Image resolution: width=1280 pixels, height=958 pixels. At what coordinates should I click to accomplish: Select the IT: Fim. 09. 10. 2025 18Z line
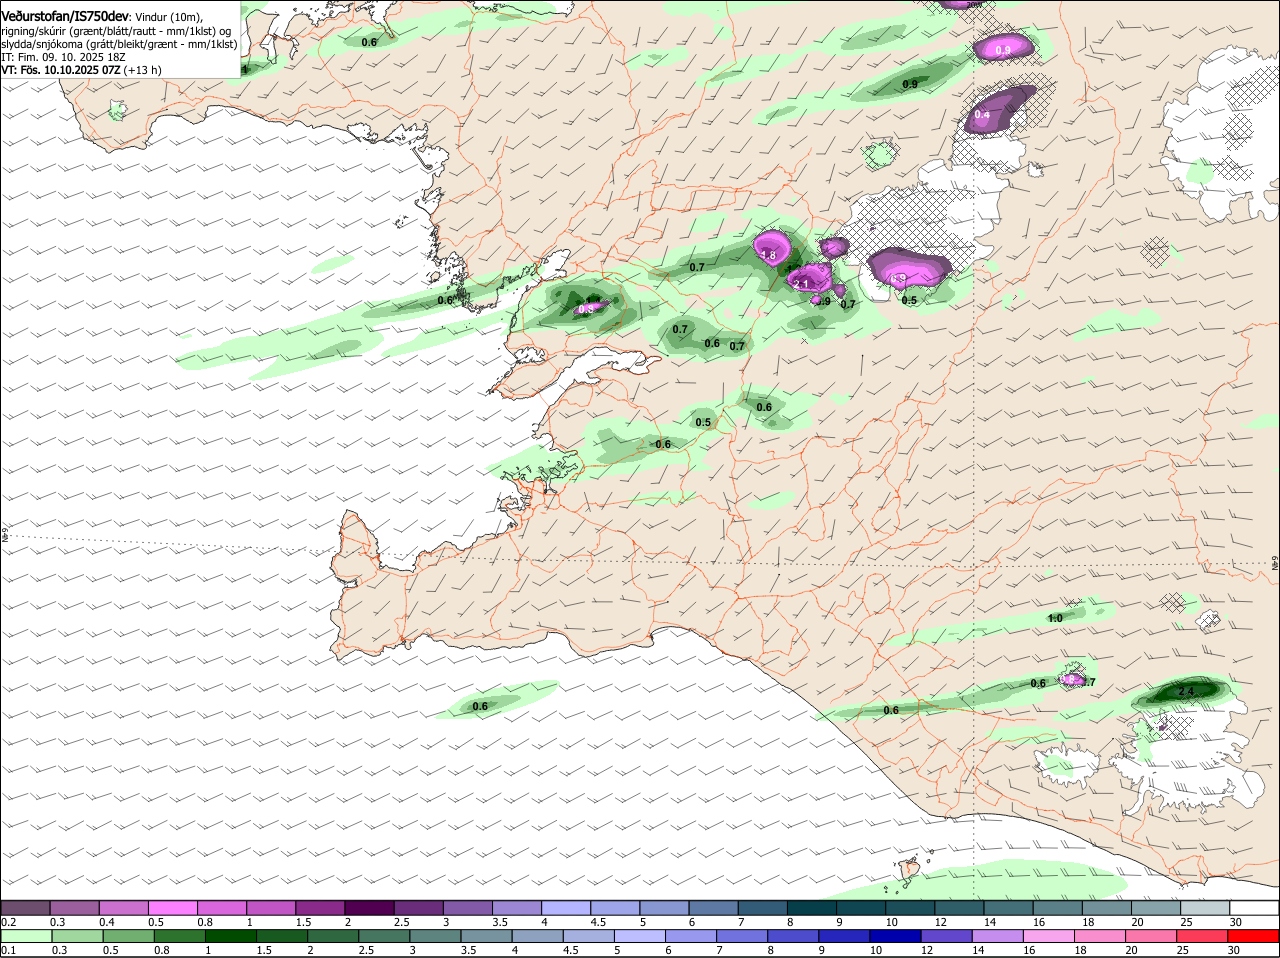point(63,57)
